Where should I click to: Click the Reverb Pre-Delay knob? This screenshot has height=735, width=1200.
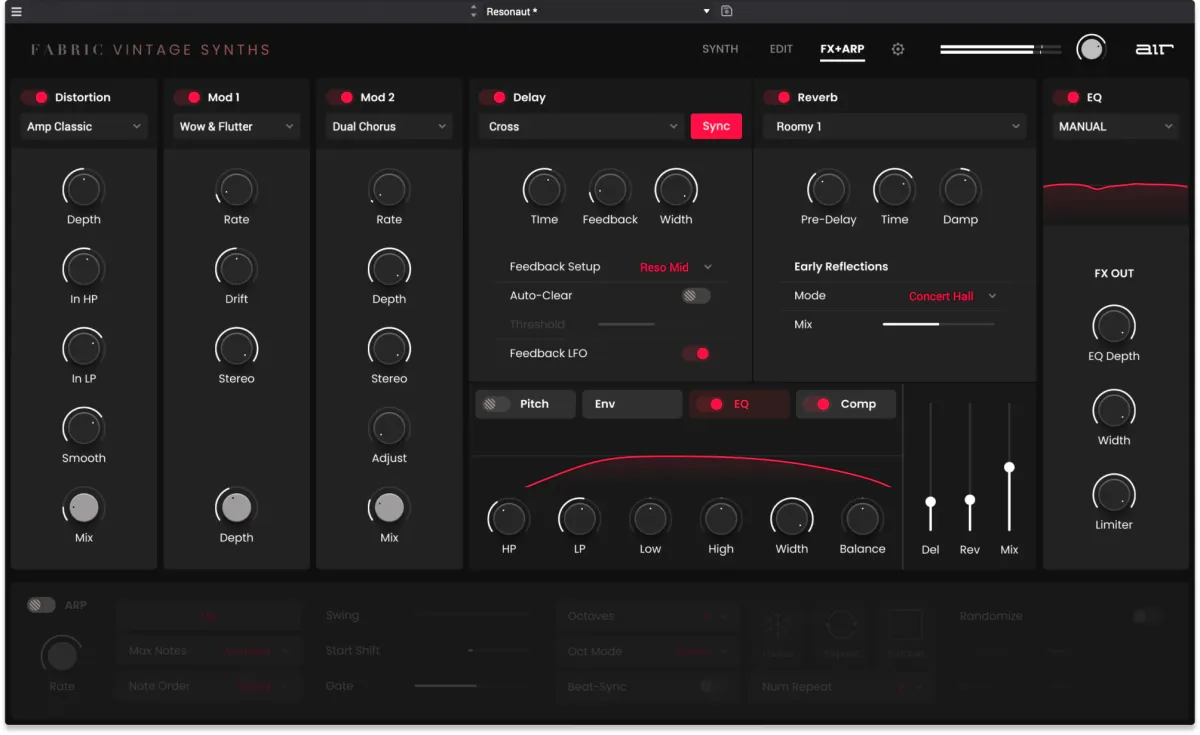coord(828,188)
